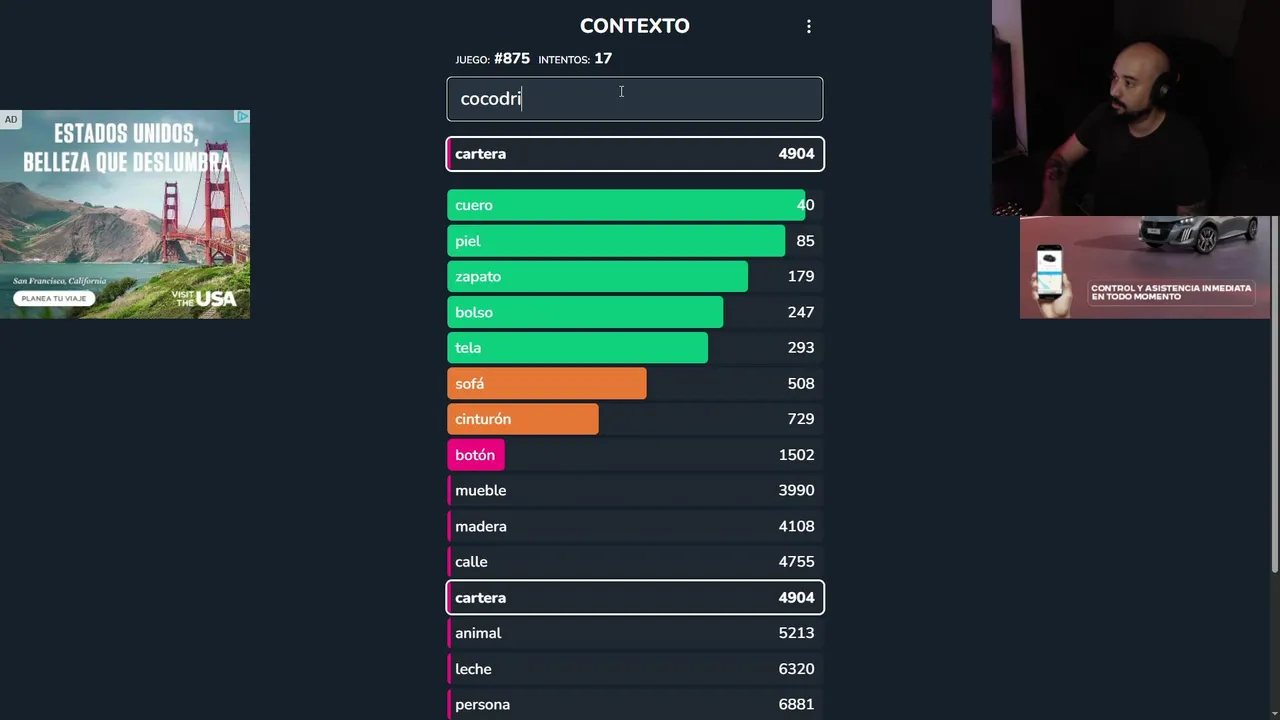Click the zapato guess row
The width and height of the screenshot is (1280, 720).
tap(635, 277)
